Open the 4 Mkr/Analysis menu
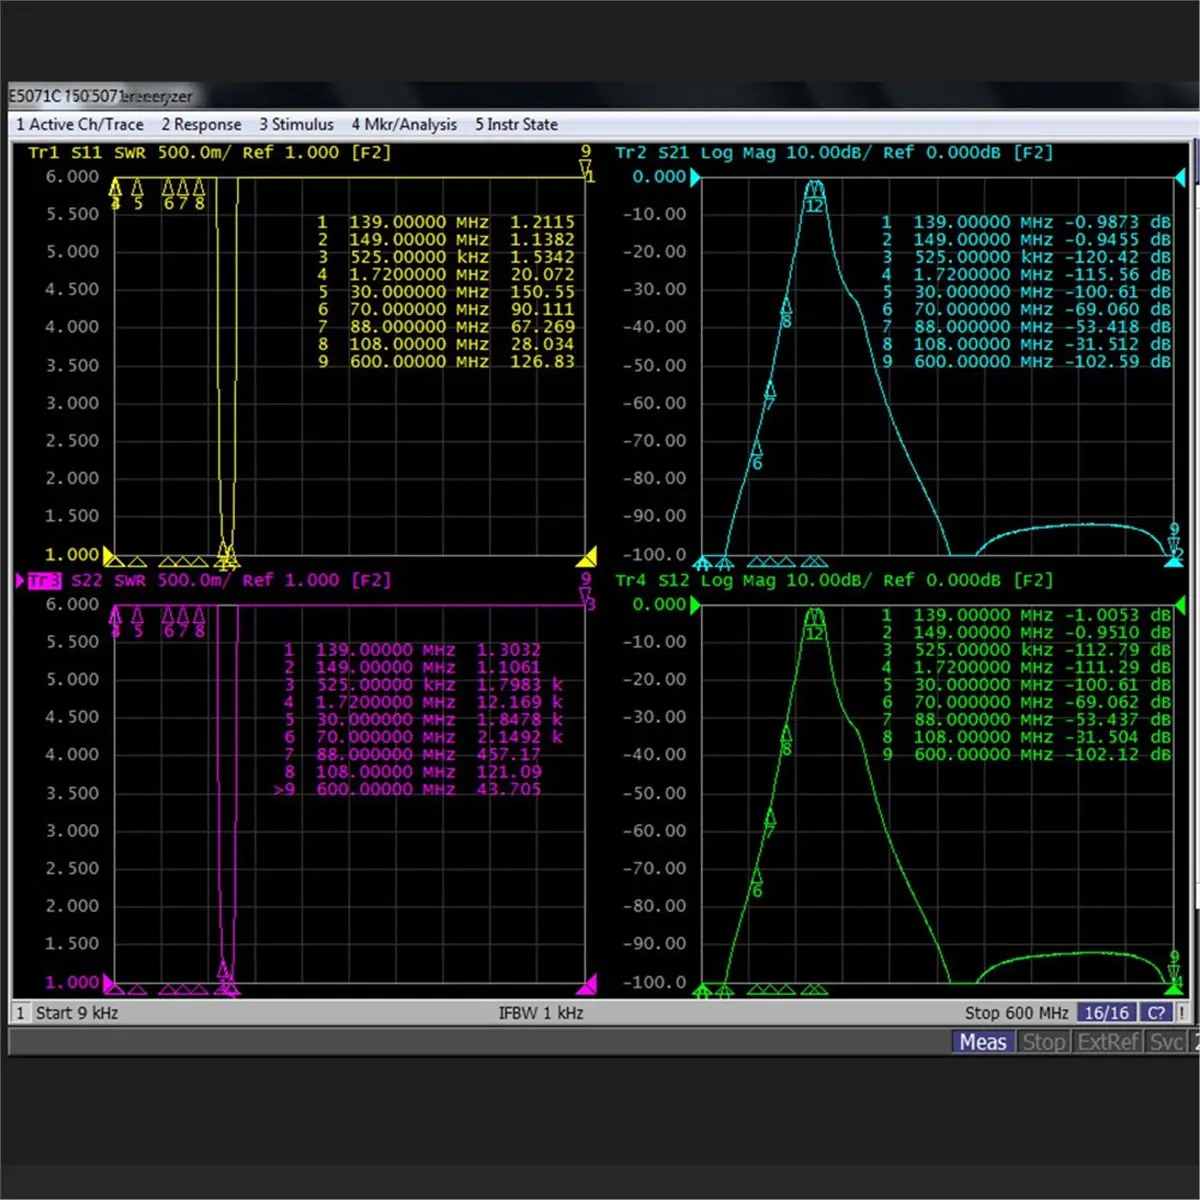The height and width of the screenshot is (1200, 1200). 404,124
